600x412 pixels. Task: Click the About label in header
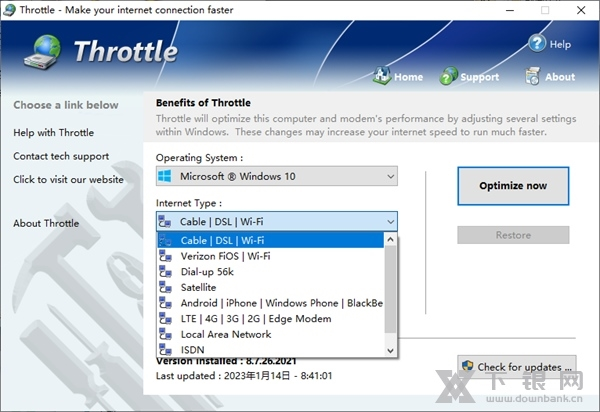[560, 77]
